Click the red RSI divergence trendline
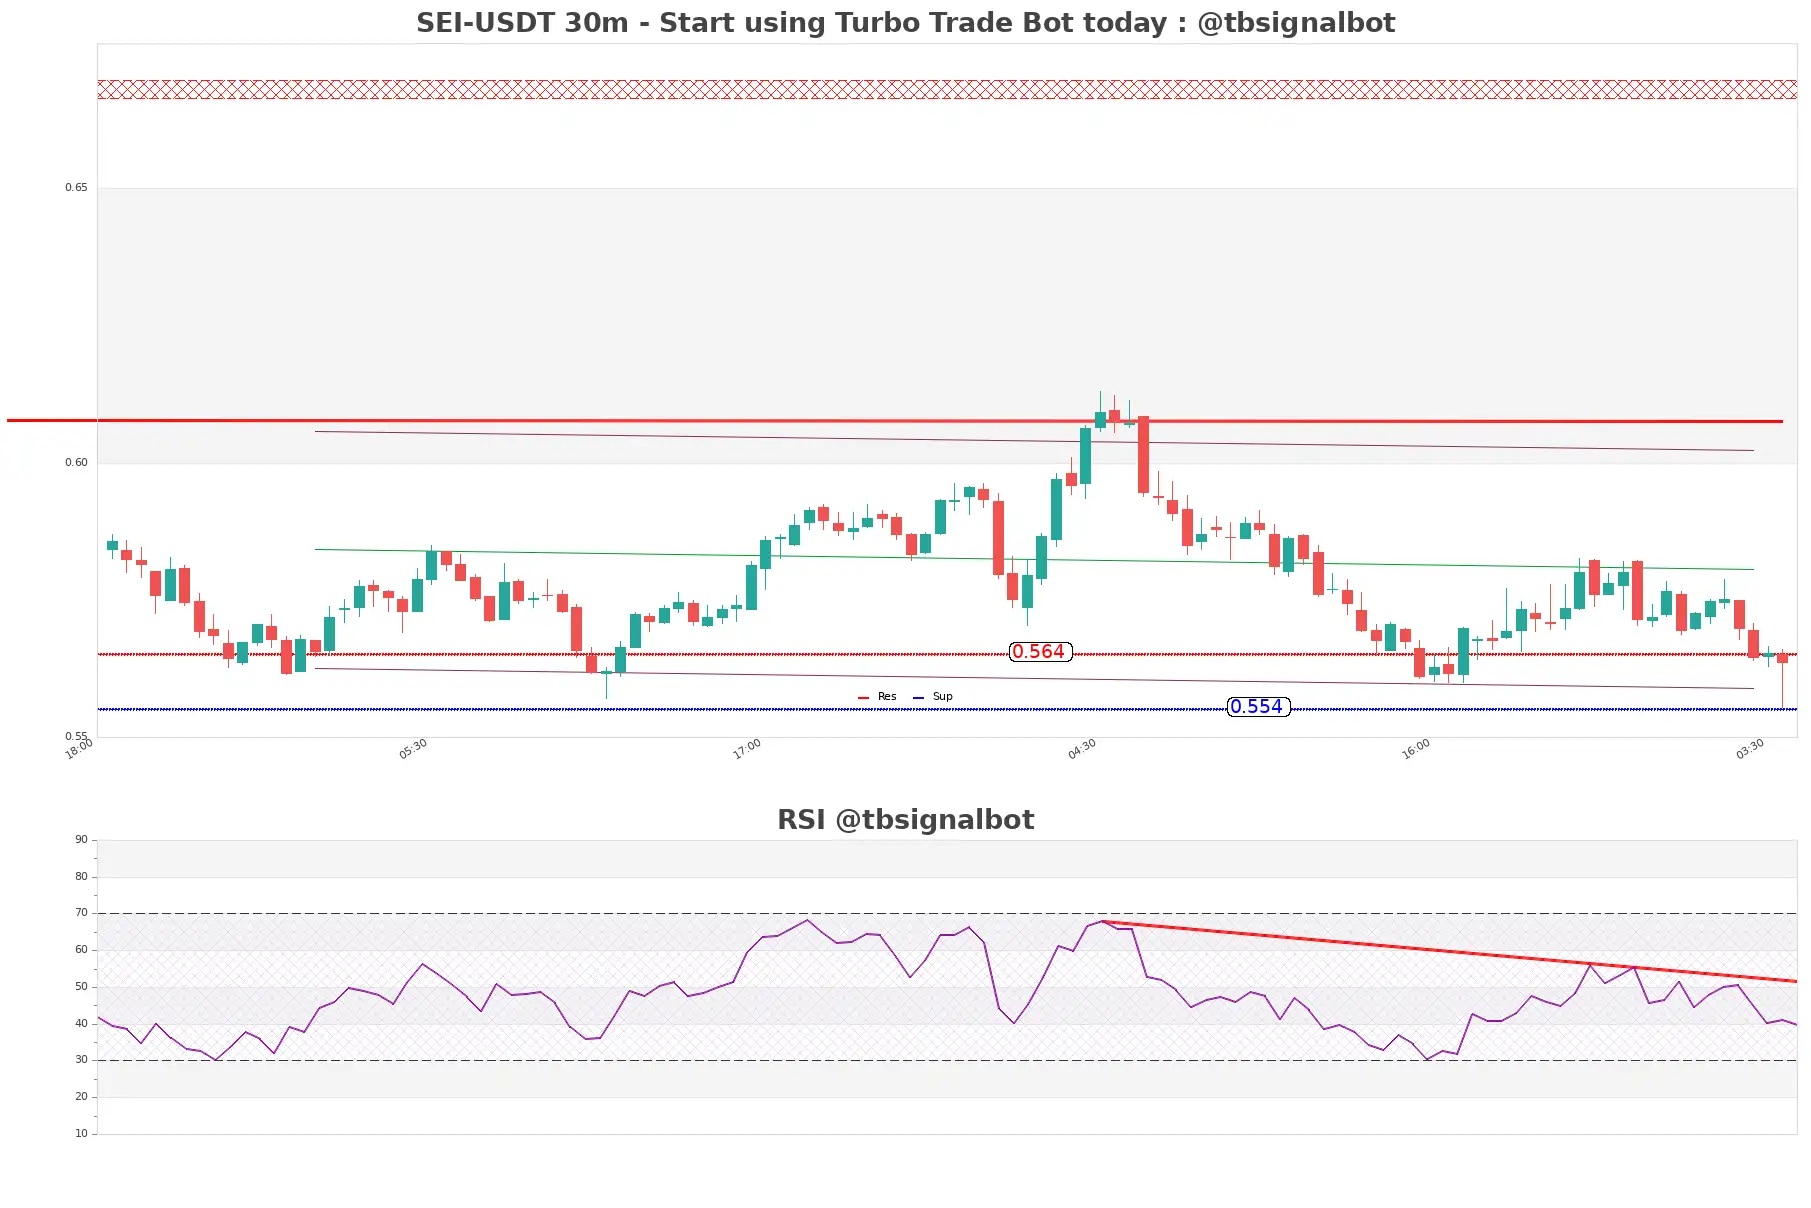 click(x=1449, y=951)
